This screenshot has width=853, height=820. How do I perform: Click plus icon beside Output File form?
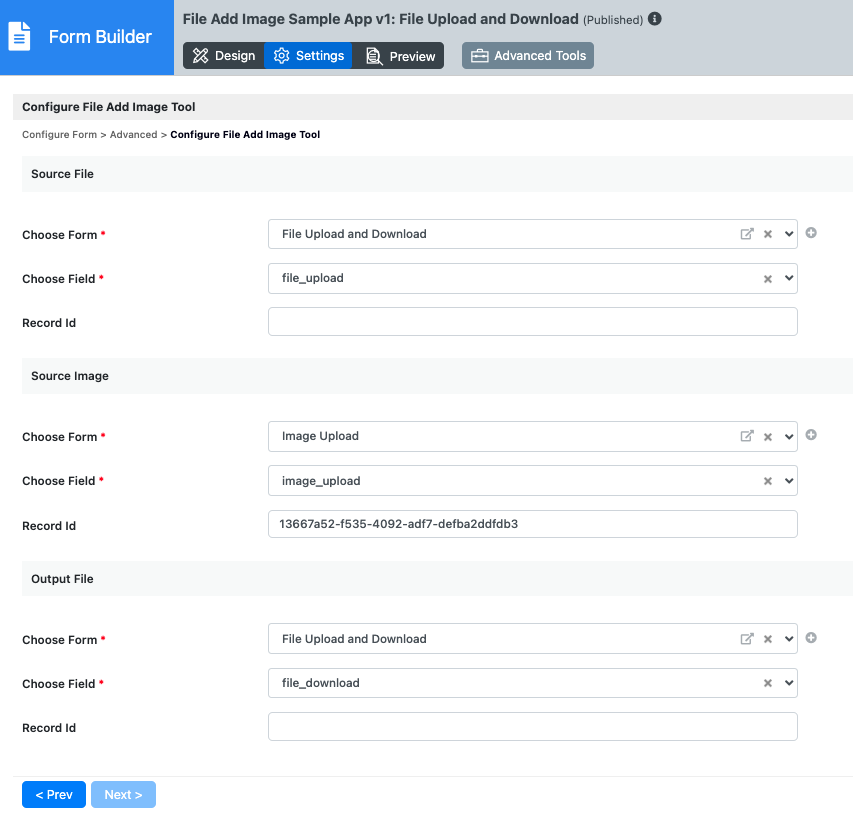(811, 638)
